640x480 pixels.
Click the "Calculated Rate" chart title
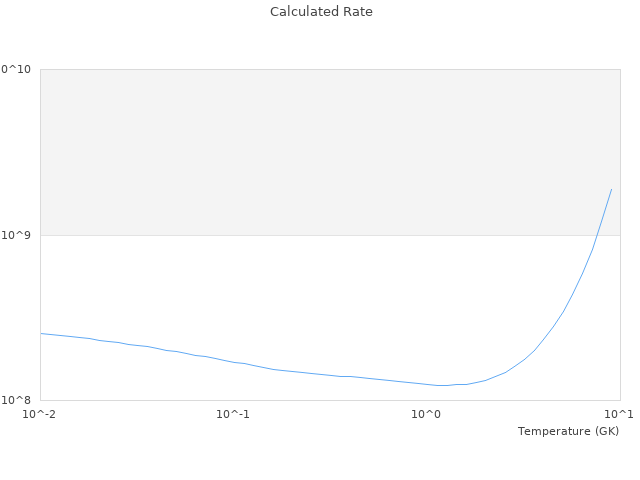coord(320,12)
